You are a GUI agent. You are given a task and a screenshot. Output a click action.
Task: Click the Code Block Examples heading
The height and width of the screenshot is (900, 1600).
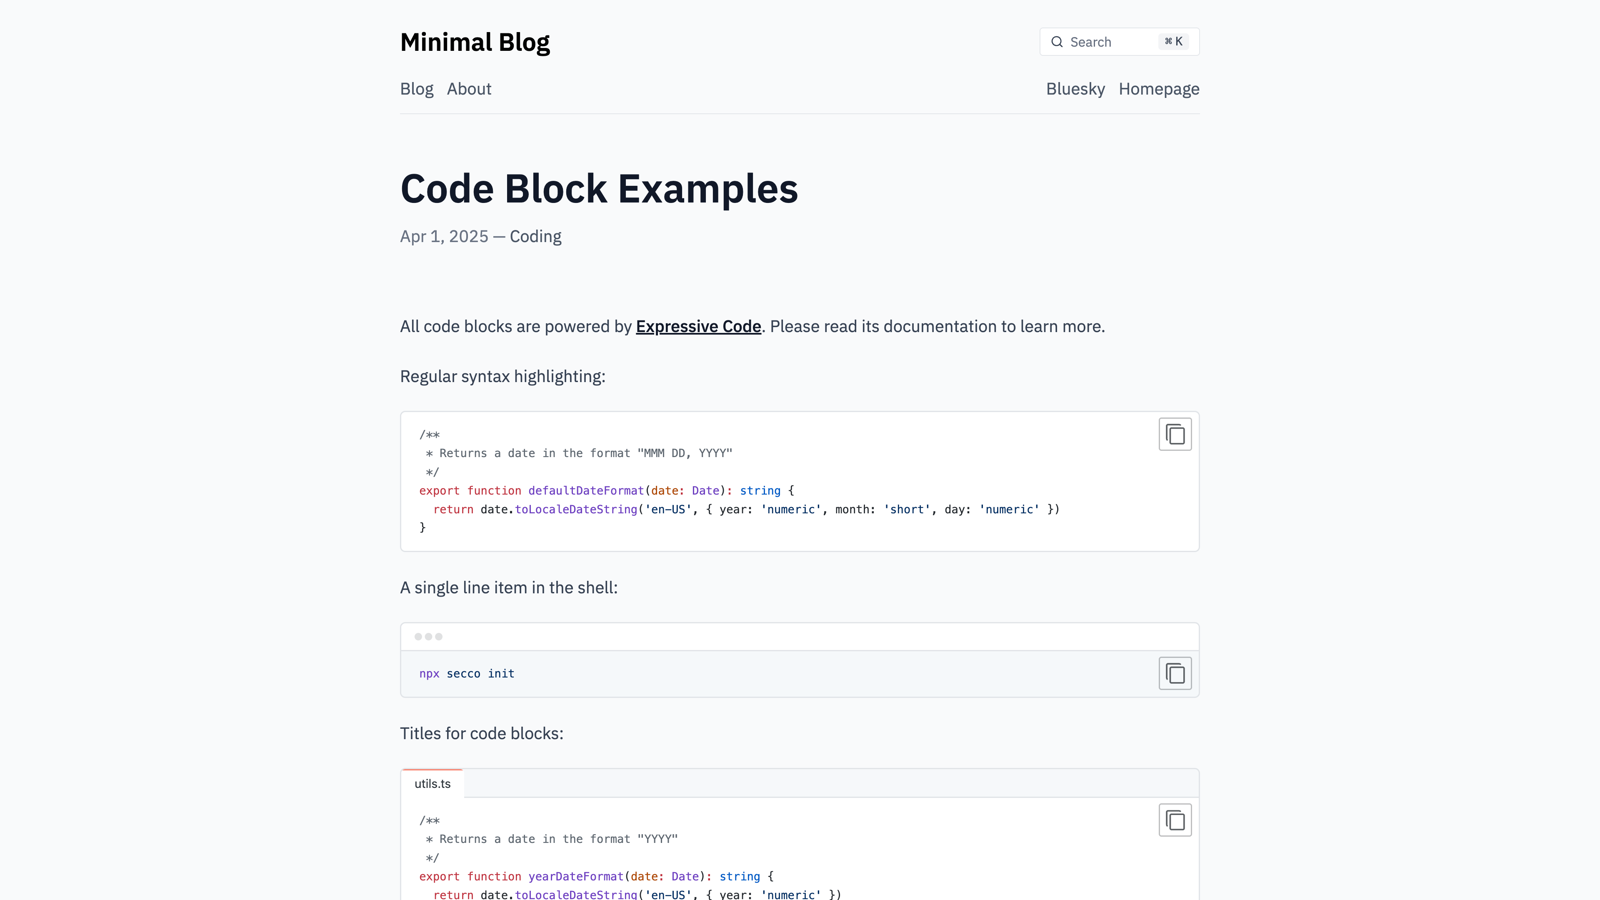[x=599, y=189]
